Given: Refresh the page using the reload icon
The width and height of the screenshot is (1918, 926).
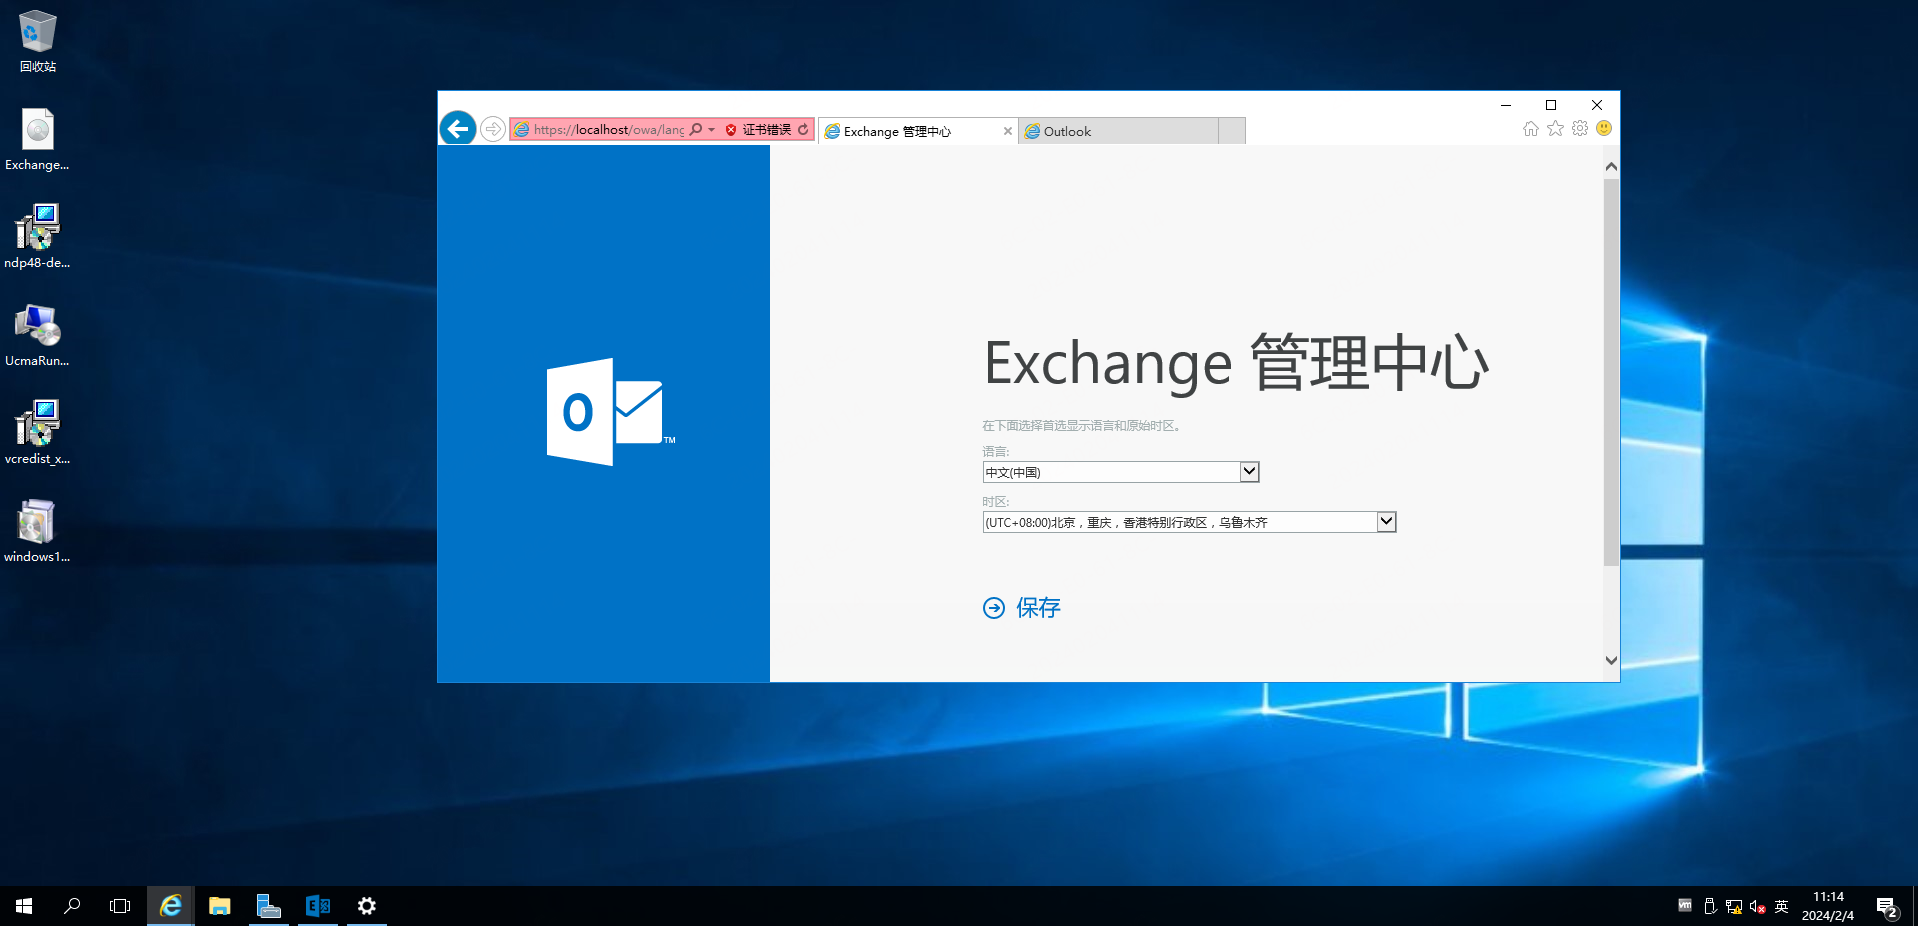Looking at the screenshot, I should tap(803, 129).
